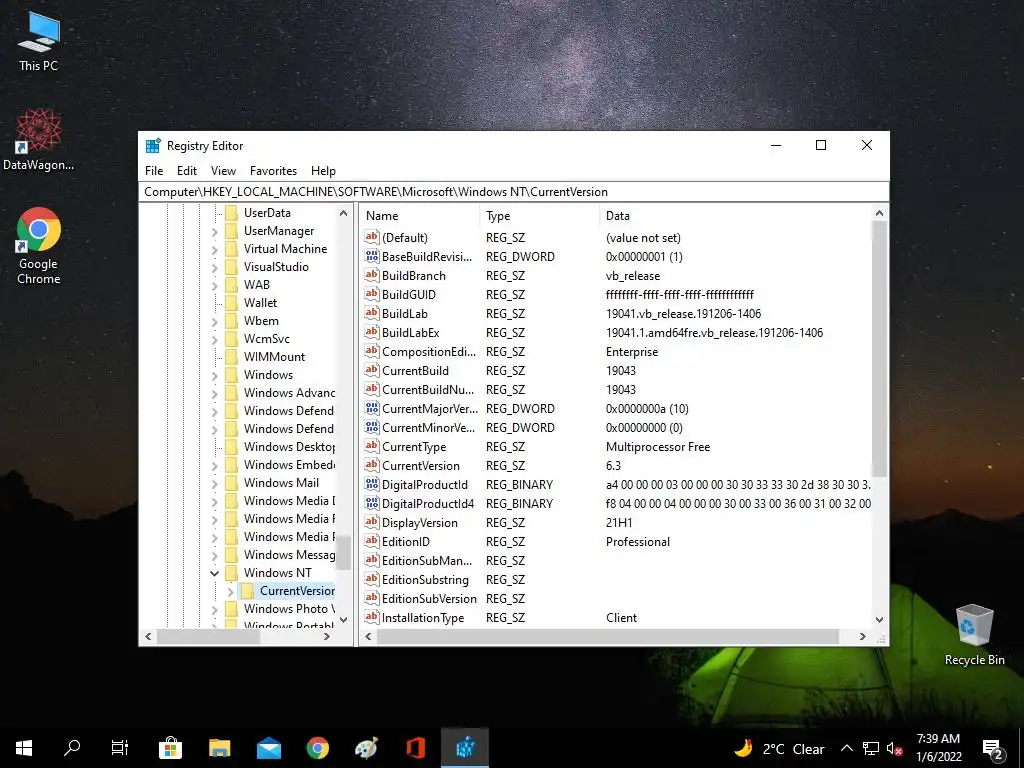Image resolution: width=1024 pixels, height=768 pixels.
Task: Click the tree pane up scroll arrow
Action: coord(344,213)
